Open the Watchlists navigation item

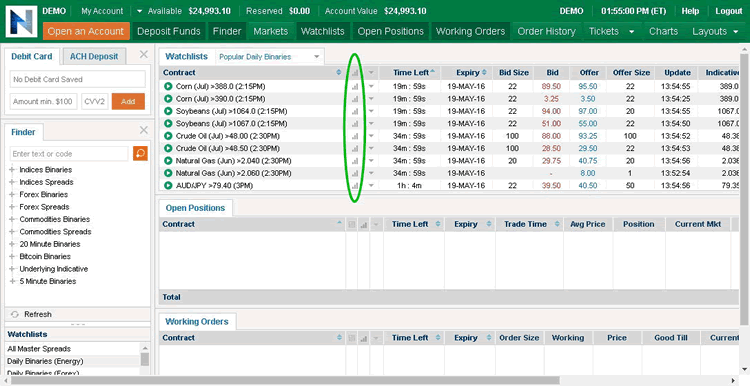pyautogui.click(x=322, y=32)
